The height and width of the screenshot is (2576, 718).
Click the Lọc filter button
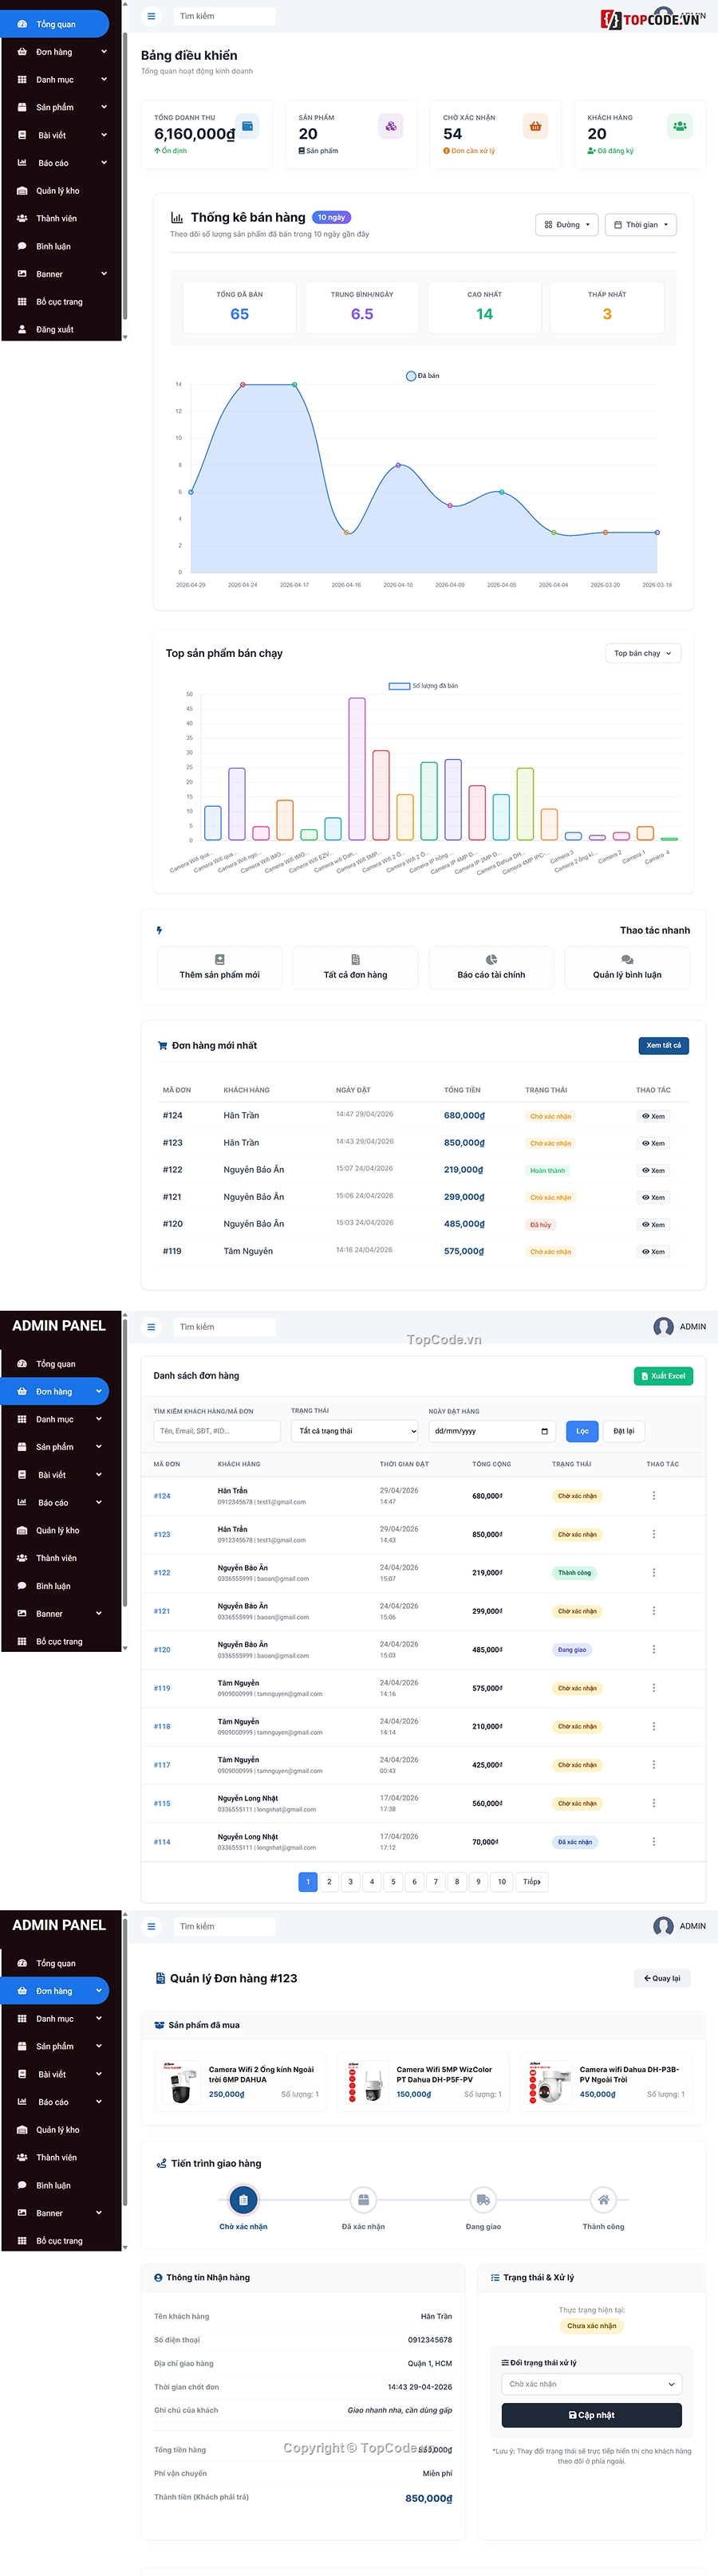click(582, 1431)
